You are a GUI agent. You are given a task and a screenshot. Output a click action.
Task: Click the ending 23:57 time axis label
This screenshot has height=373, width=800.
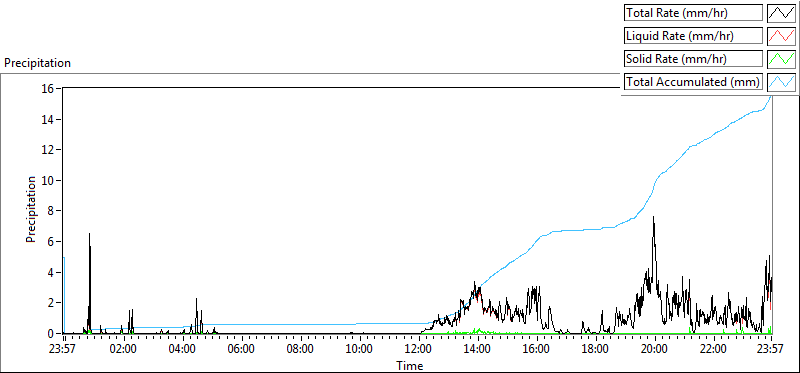coord(771,350)
